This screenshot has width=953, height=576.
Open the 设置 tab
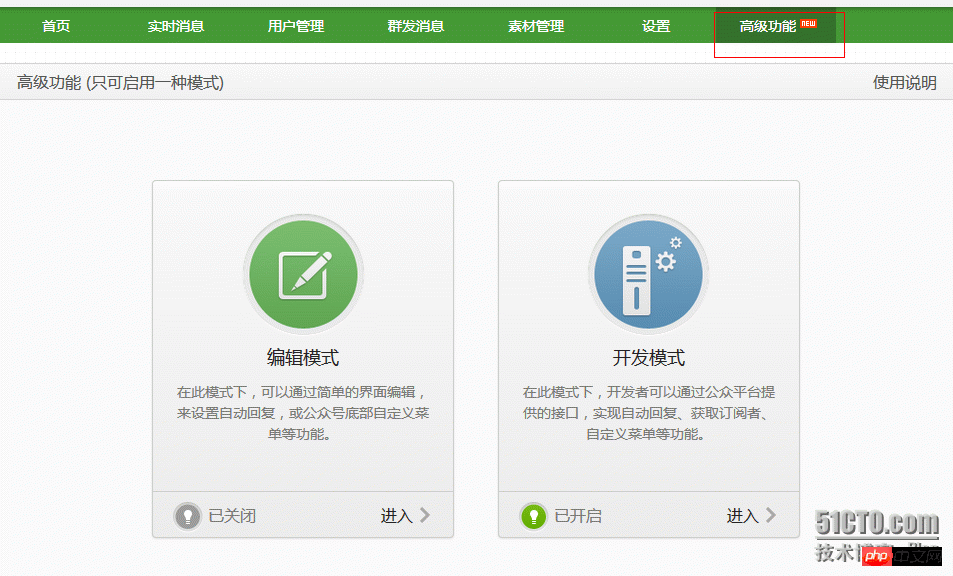656,26
